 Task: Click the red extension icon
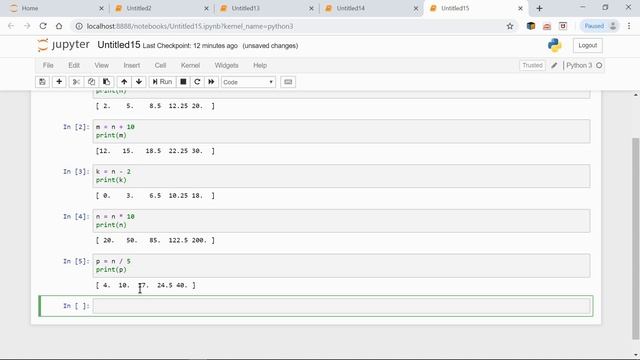[547, 26]
